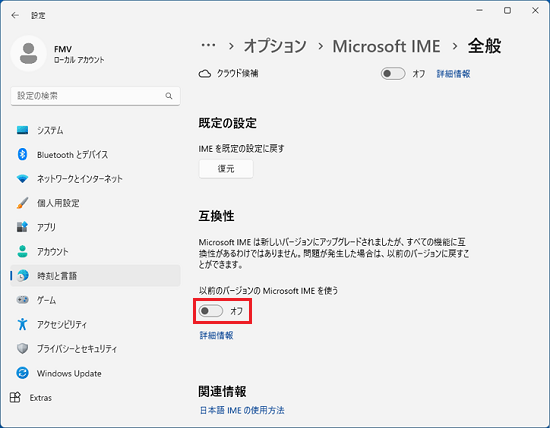The image size is (550, 428).
Task: Select ネットワークとインターネット in sidebar
Action: (x=95, y=179)
